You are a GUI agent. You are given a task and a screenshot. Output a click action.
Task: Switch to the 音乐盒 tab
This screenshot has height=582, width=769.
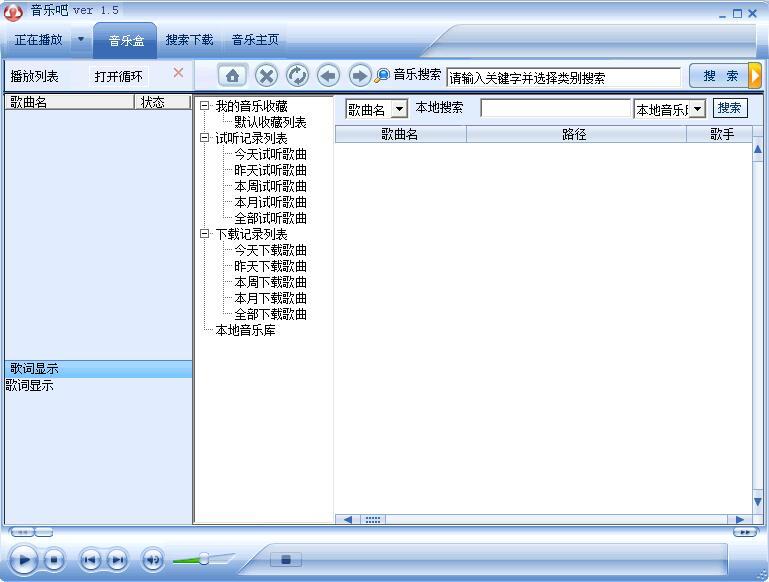(126, 41)
